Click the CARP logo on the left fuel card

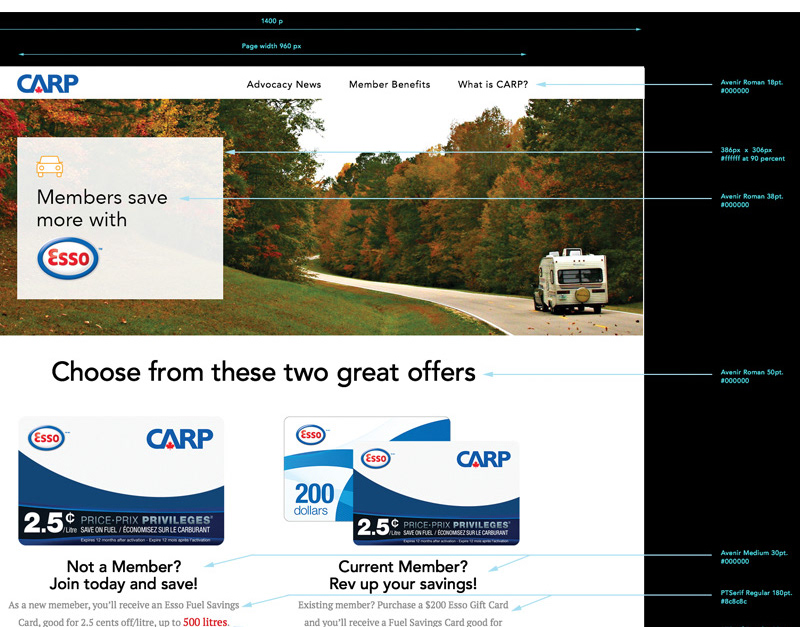(180, 439)
